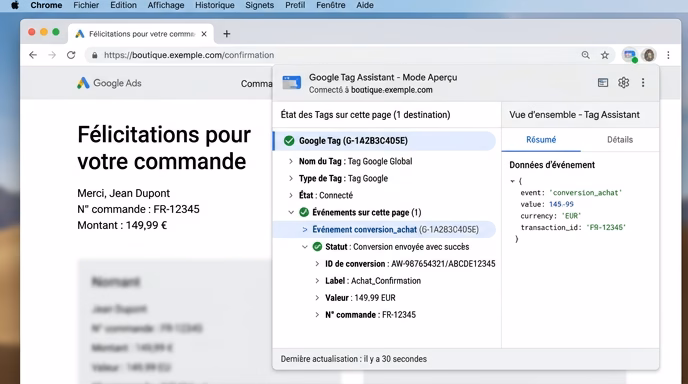Open a new browser tab
This screenshot has width=688, height=384.
pos(226,34)
